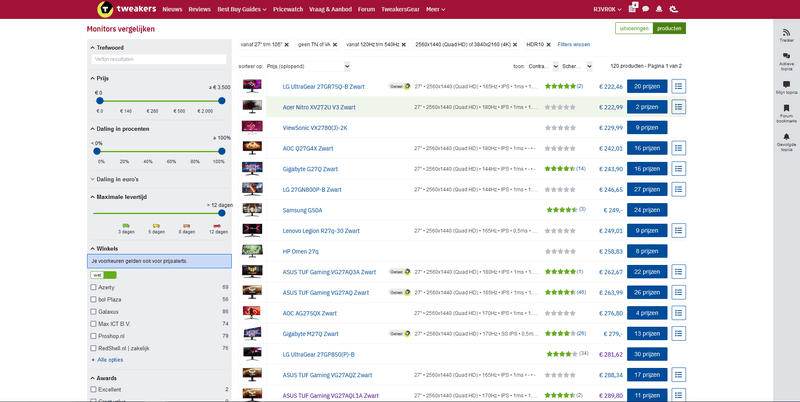Viewport: 800px width, 402px height.
Task: Open the HP Omen 27q product link
Action: coord(301,252)
